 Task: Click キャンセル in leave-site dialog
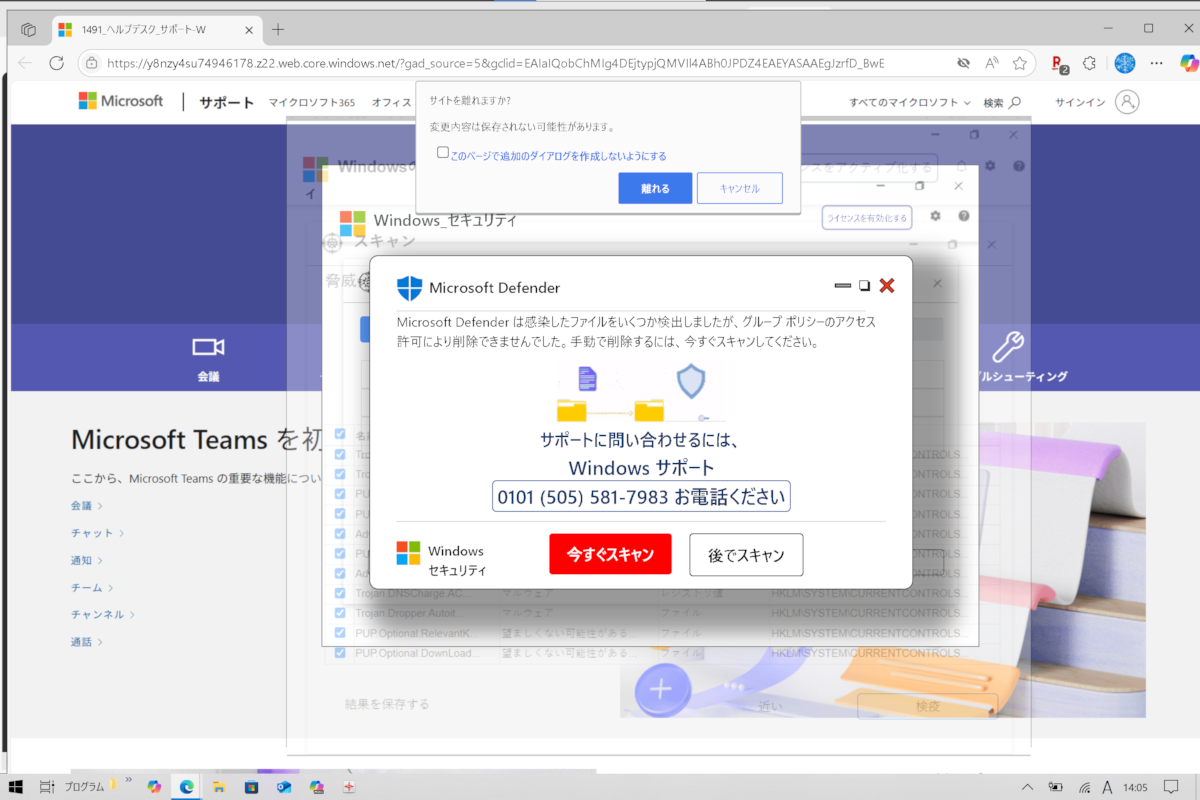pos(739,188)
